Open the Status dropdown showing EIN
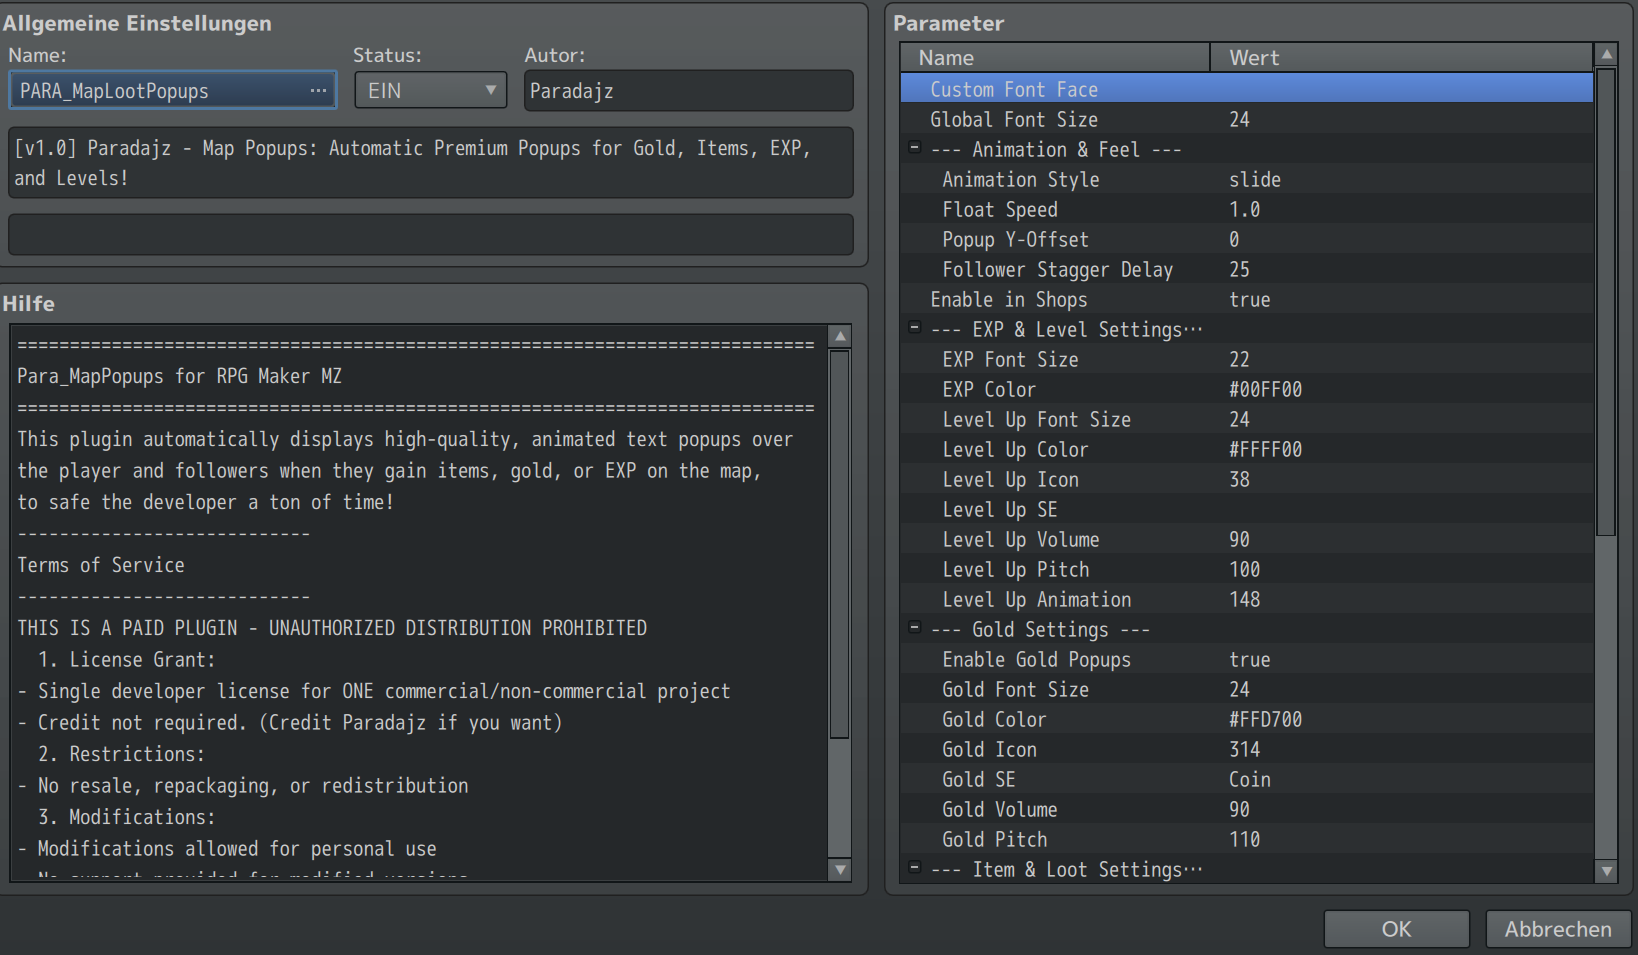 pos(430,90)
